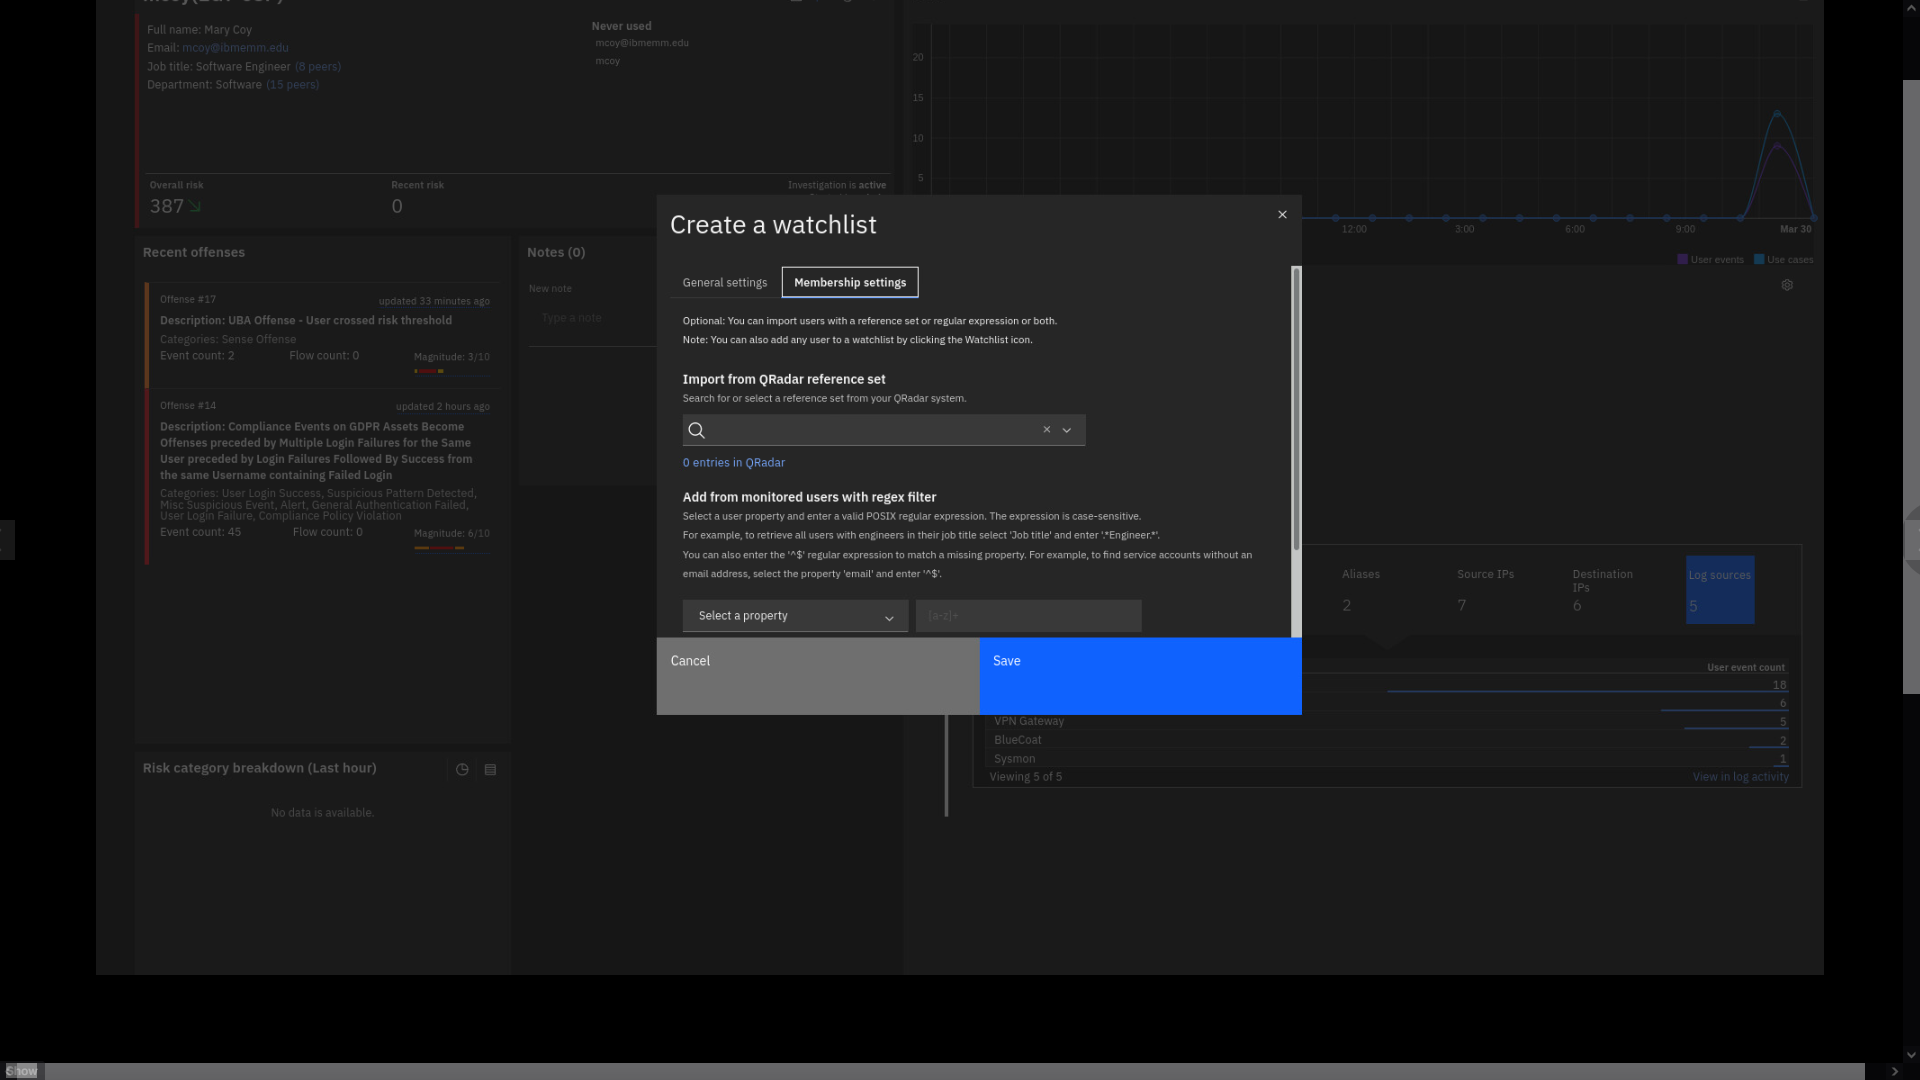Click the regex expression input field

tap(1028, 616)
